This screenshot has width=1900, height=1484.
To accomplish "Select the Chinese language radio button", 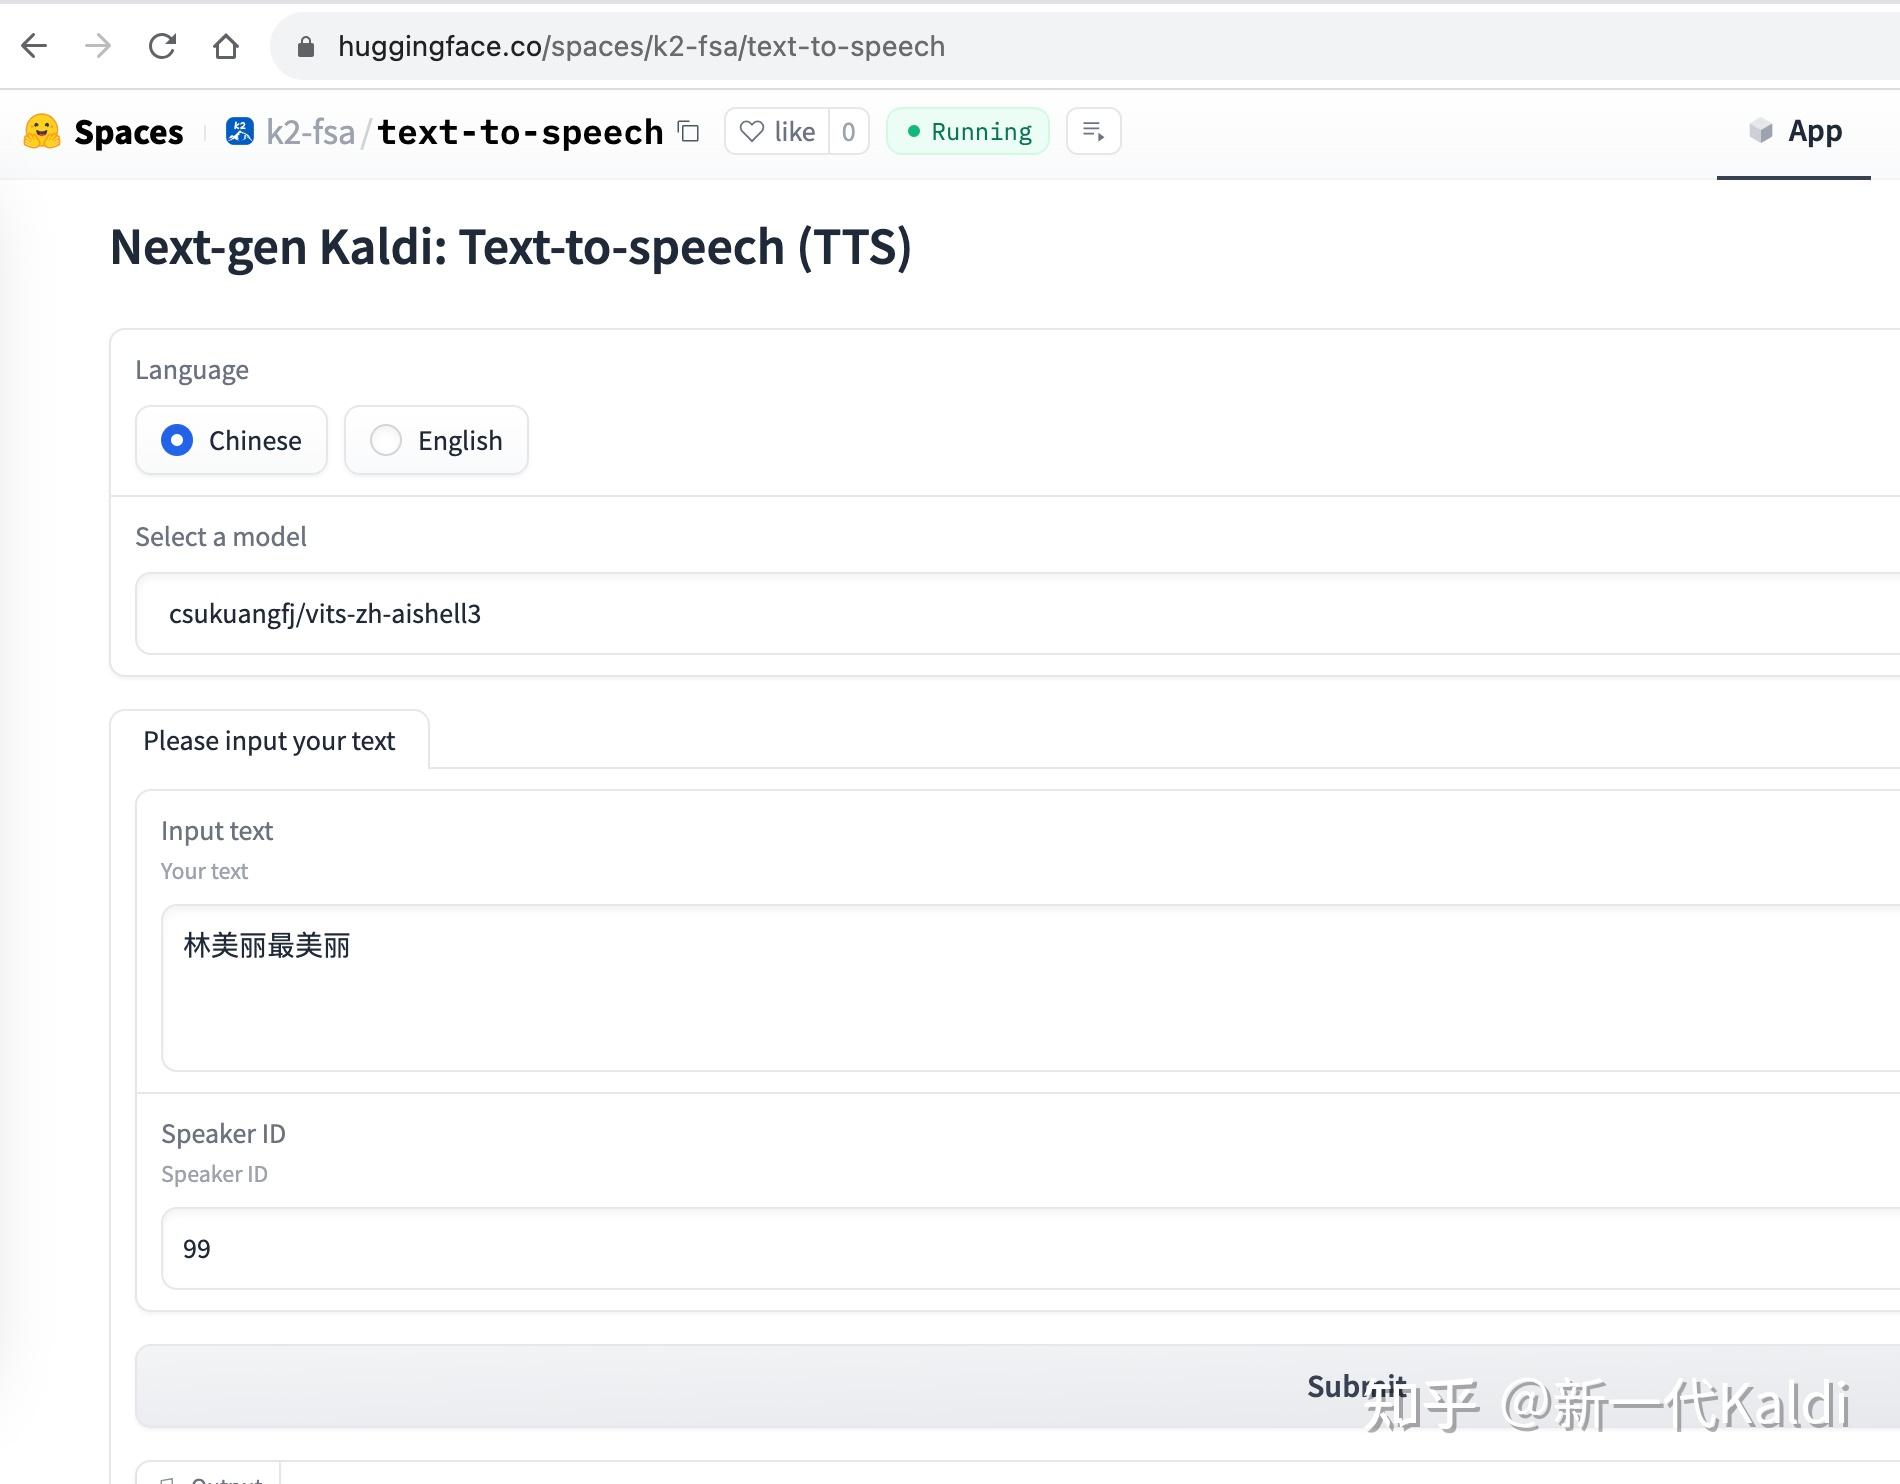I will [x=176, y=440].
